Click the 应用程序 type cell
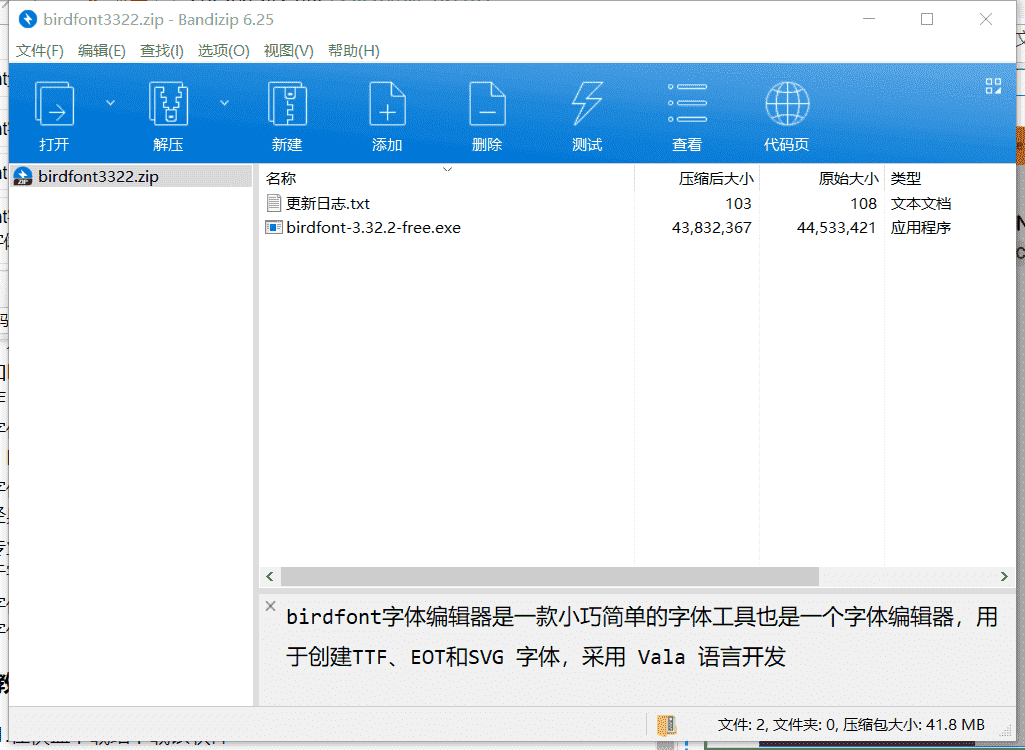Screen dimensions: 1025x750 point(920,228)
